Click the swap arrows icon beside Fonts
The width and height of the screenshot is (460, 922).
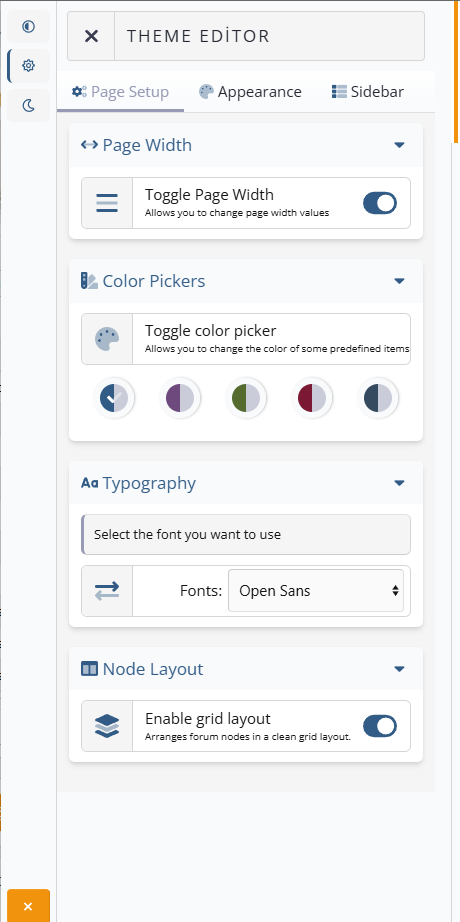[107, 590]
